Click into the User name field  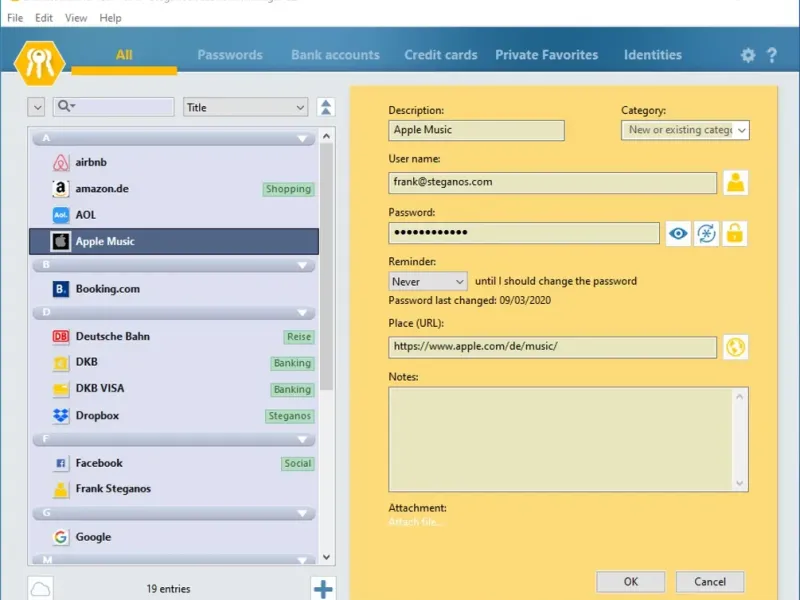click(552, 183)
